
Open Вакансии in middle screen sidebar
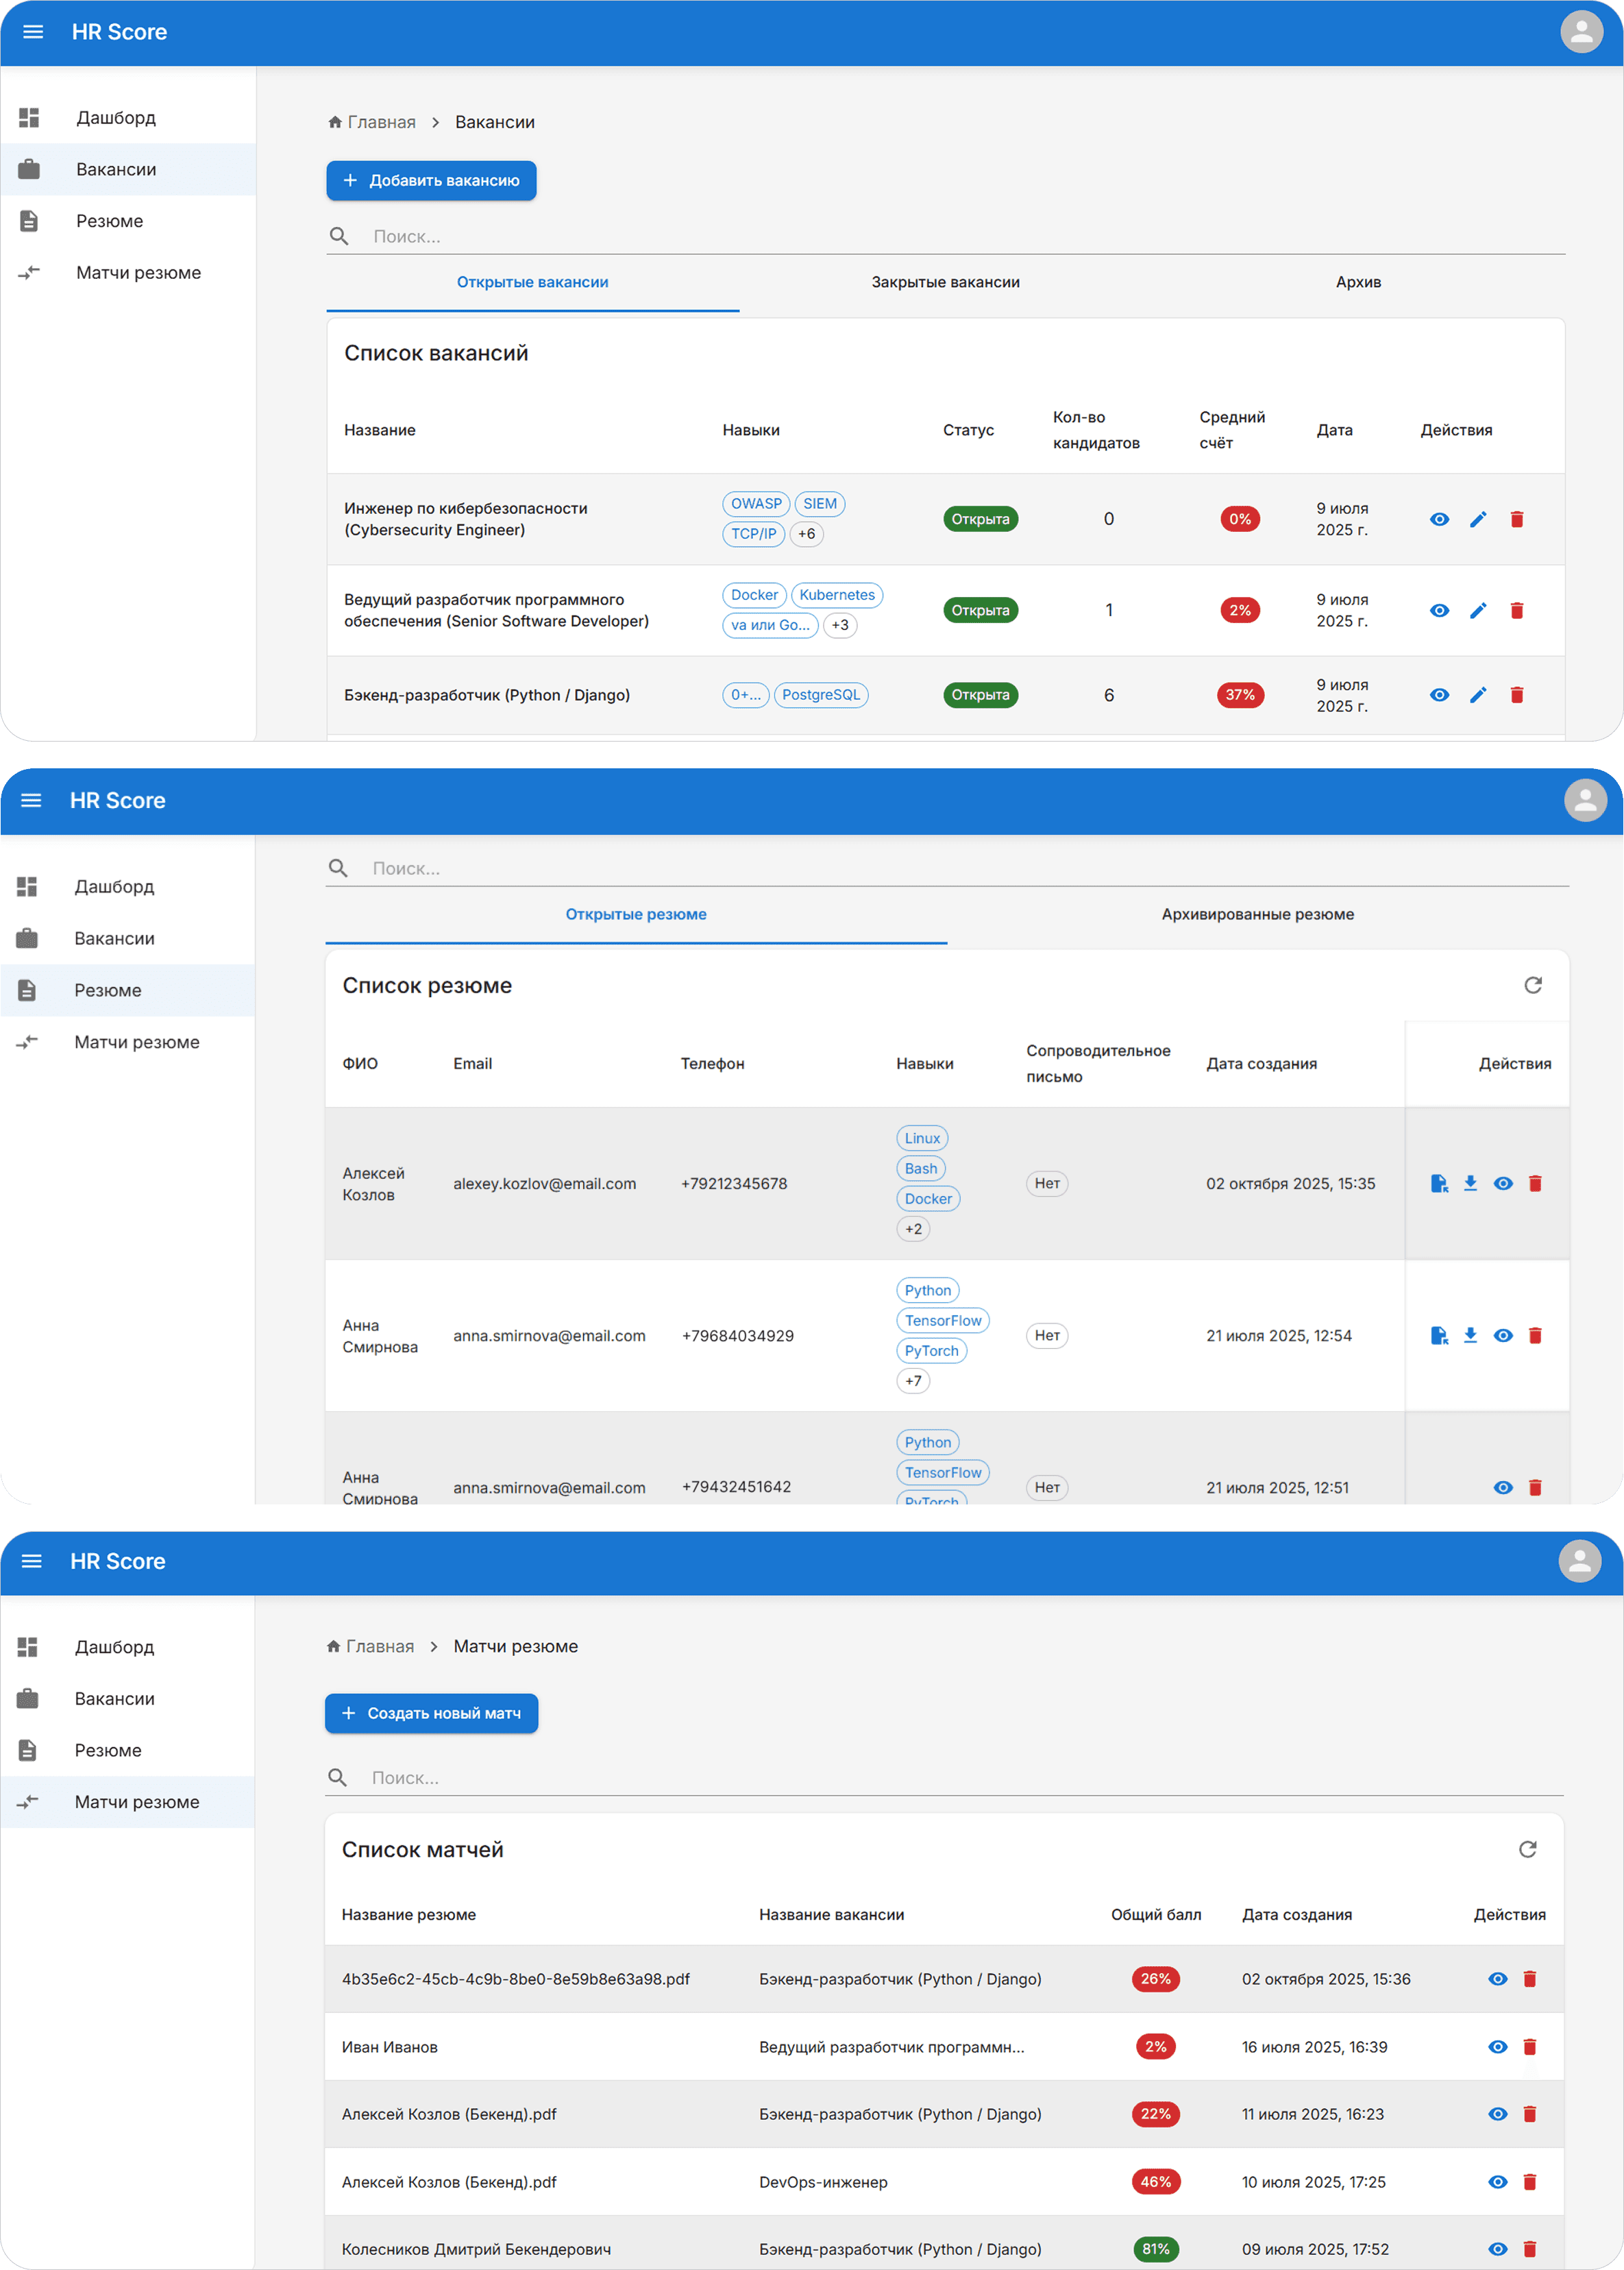tap(127, 938)
